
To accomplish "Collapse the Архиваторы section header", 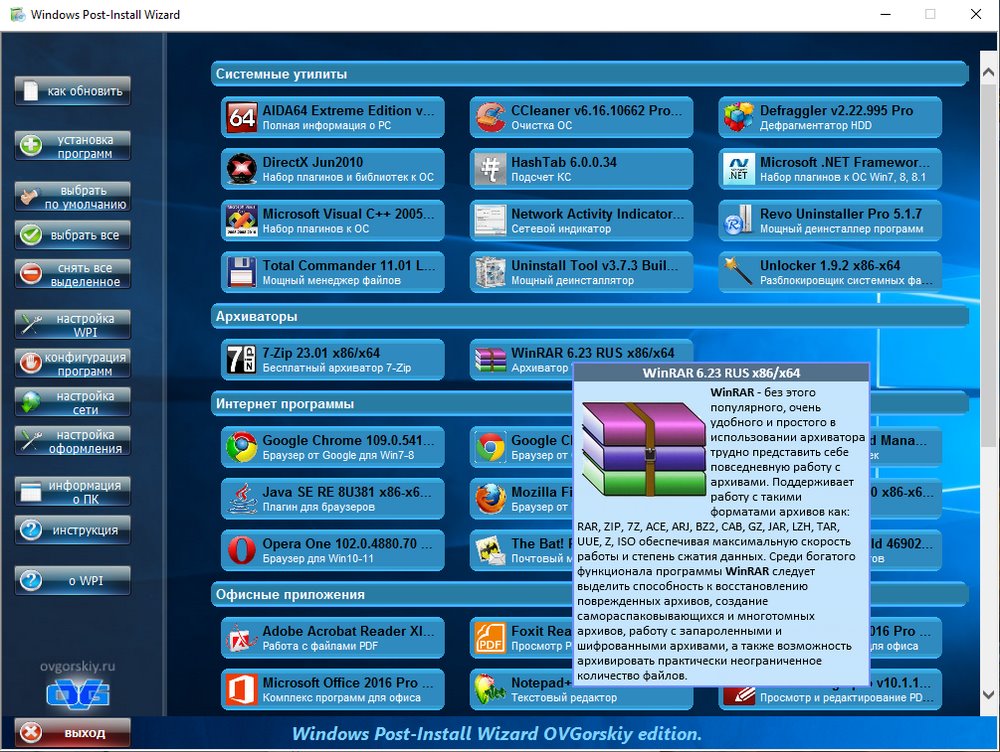I will pos(590,317).
